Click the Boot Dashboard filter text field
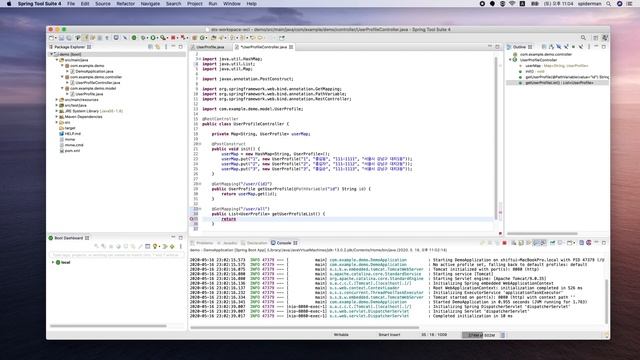Image resolution: width=640 pixels, height=360 pixels. tap(116, 255)
